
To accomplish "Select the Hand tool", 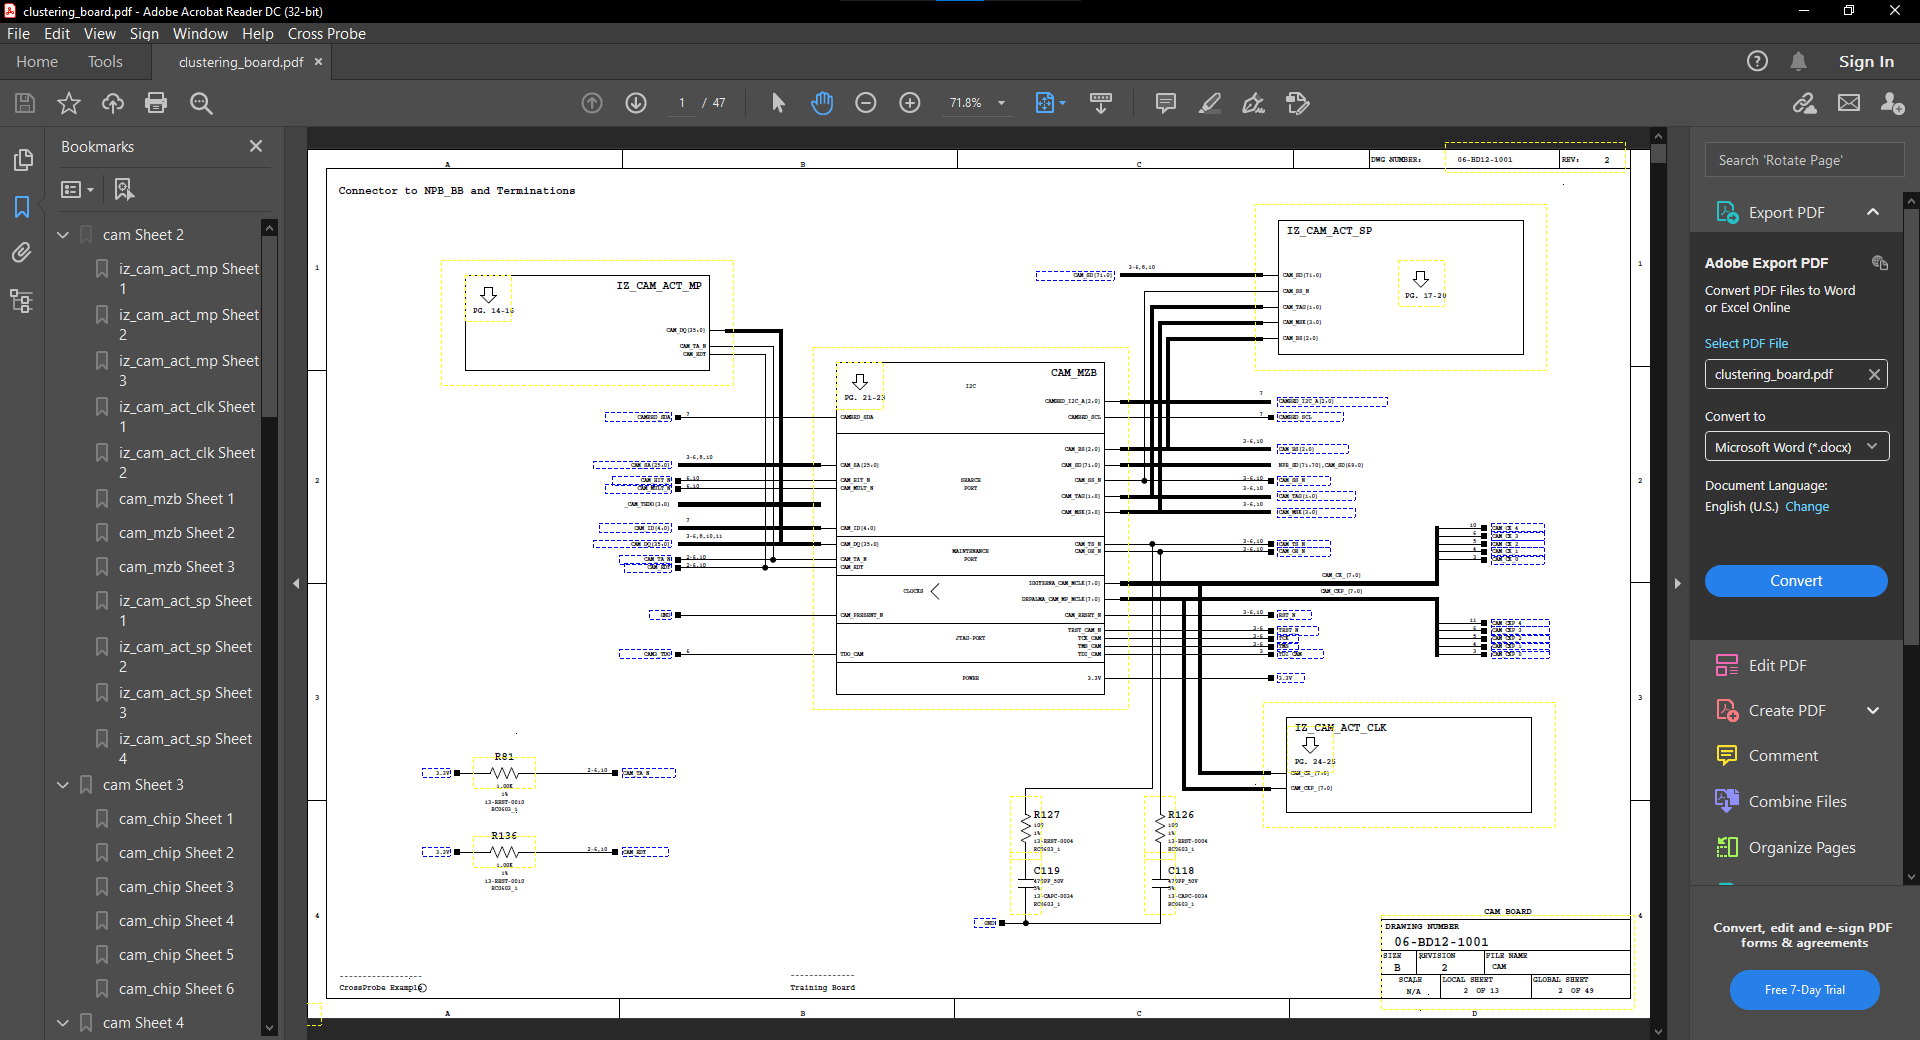I will point(821,103).
